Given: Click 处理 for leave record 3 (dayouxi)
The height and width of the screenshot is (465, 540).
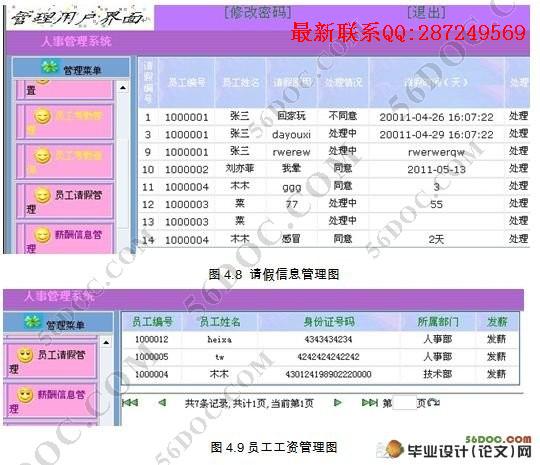Looking at the screenshot, I should click(518, 133).
